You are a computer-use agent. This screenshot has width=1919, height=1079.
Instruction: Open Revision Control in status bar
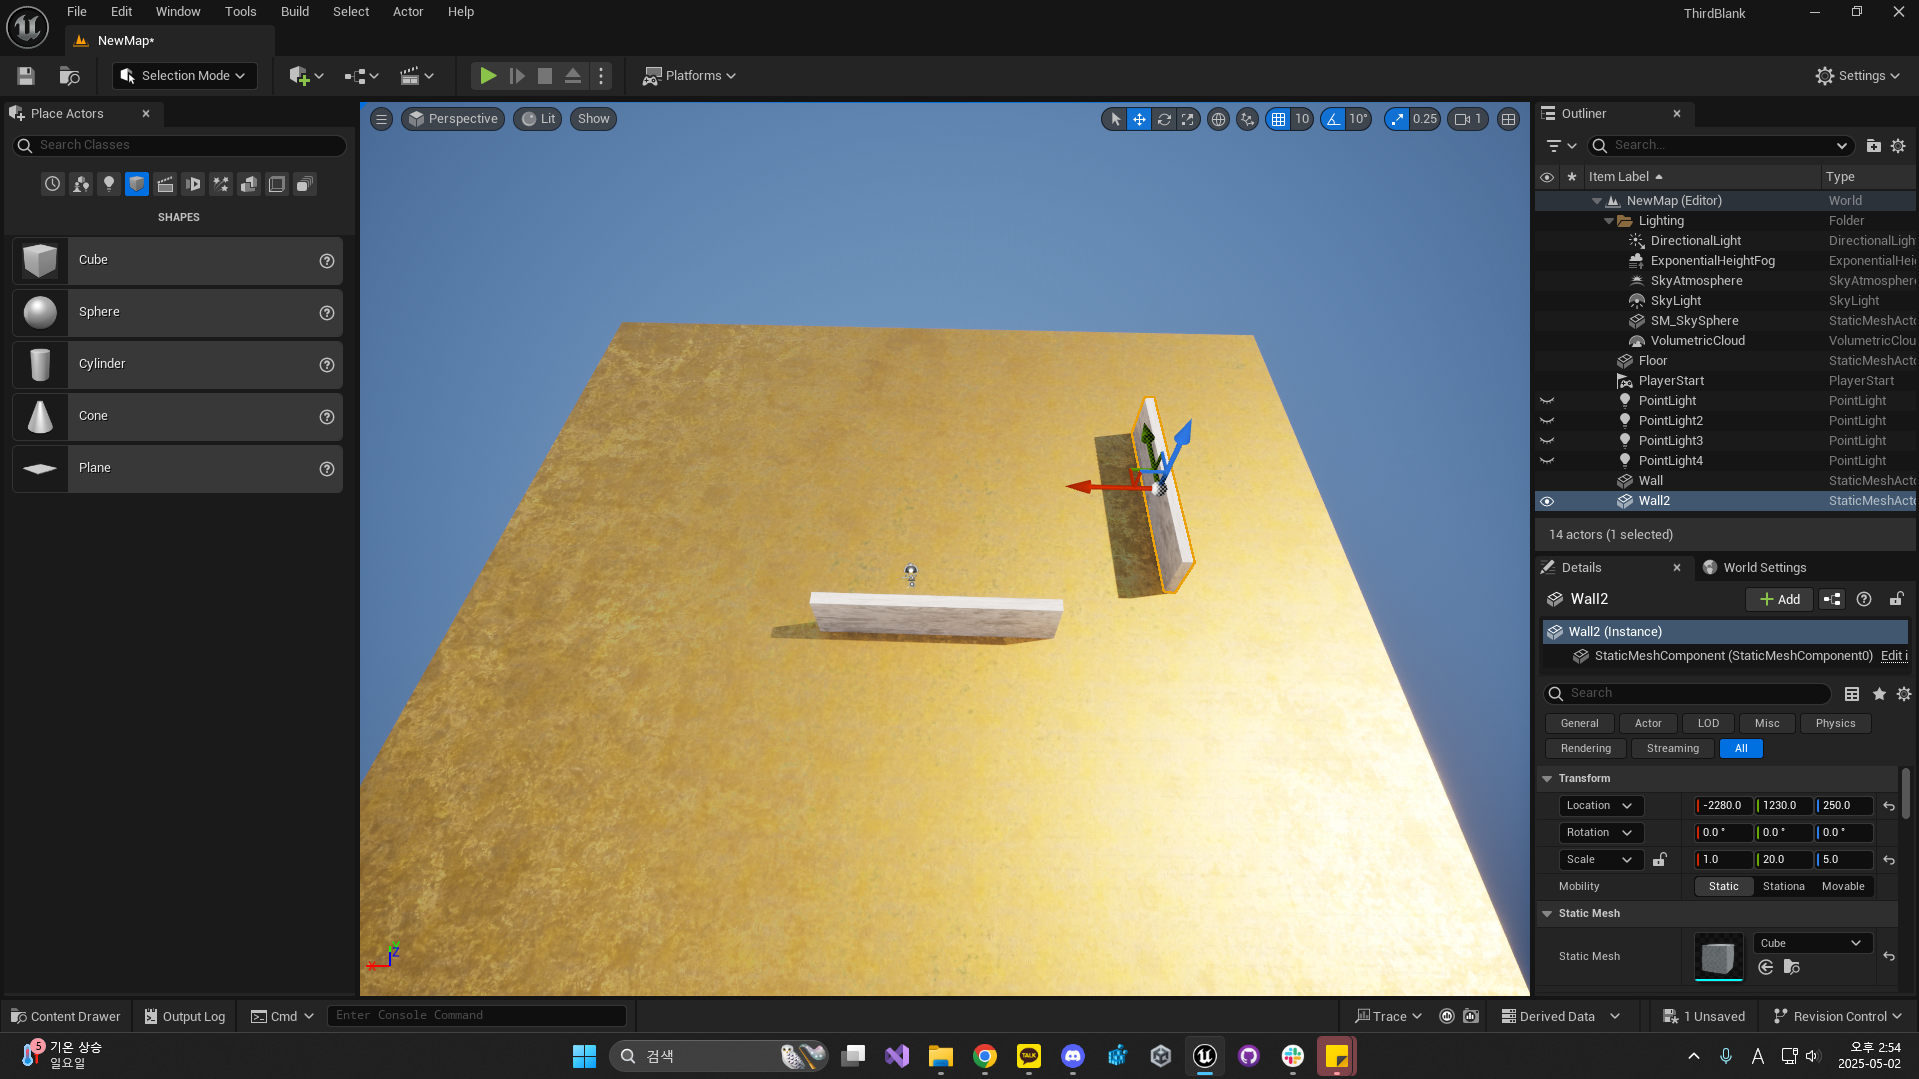(1837, 1016)
